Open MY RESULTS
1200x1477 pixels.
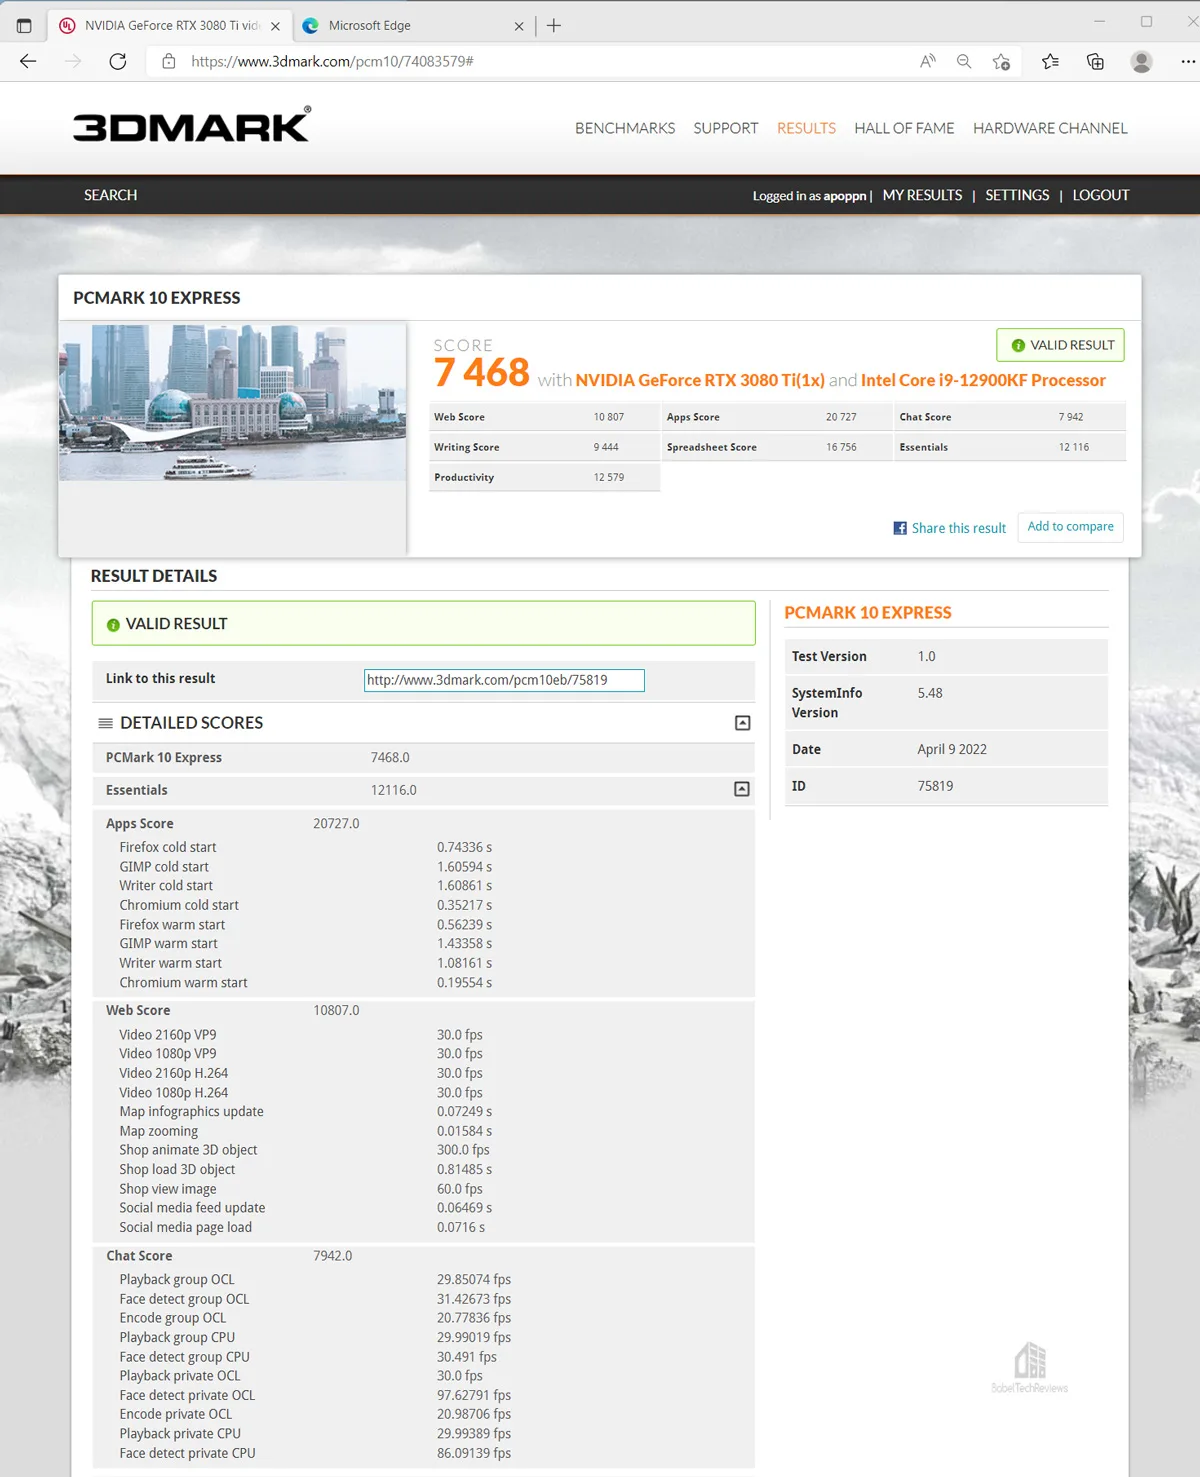tap(922, 195)
